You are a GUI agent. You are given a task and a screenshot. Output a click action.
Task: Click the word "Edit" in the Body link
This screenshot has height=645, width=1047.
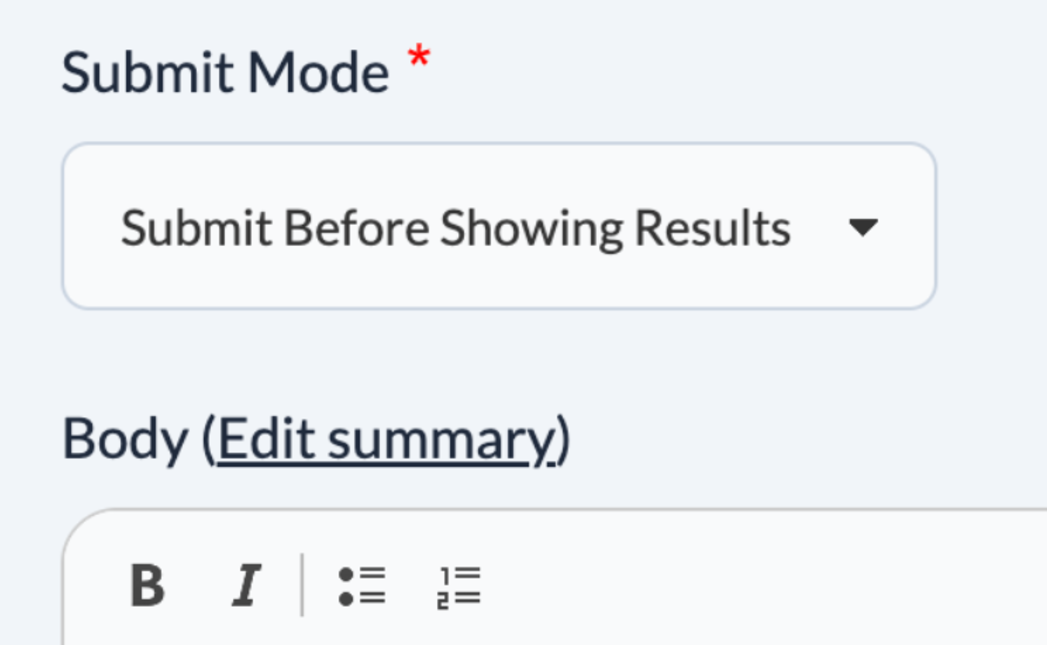(266, 440)
